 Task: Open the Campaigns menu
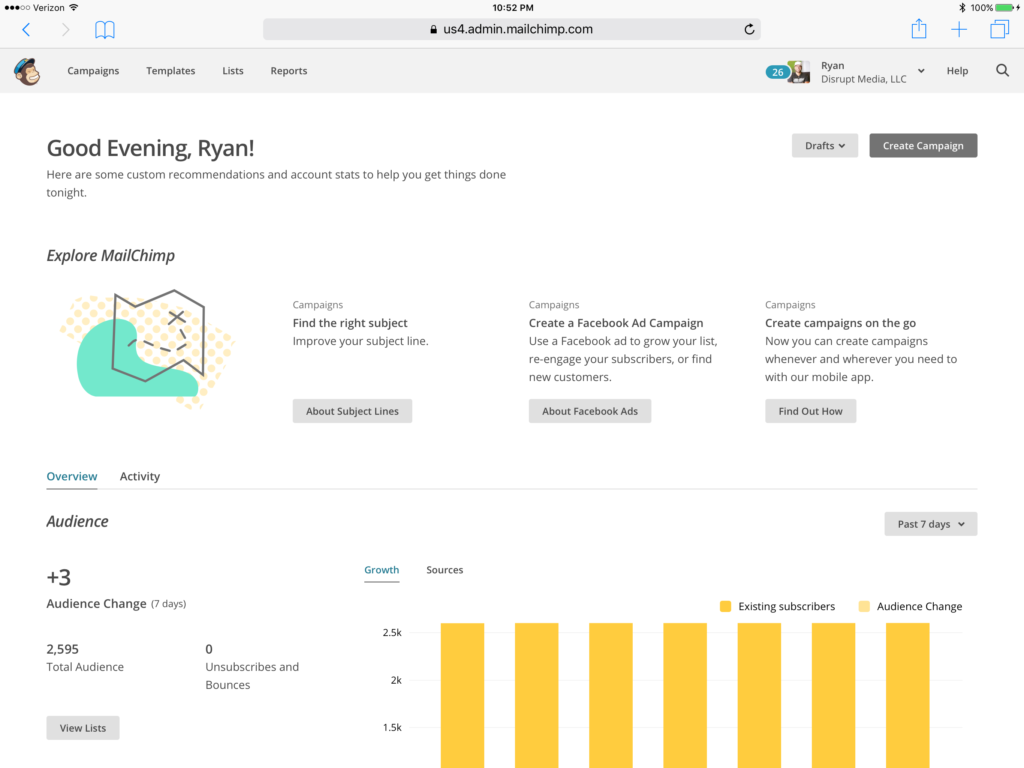point(93,71)
